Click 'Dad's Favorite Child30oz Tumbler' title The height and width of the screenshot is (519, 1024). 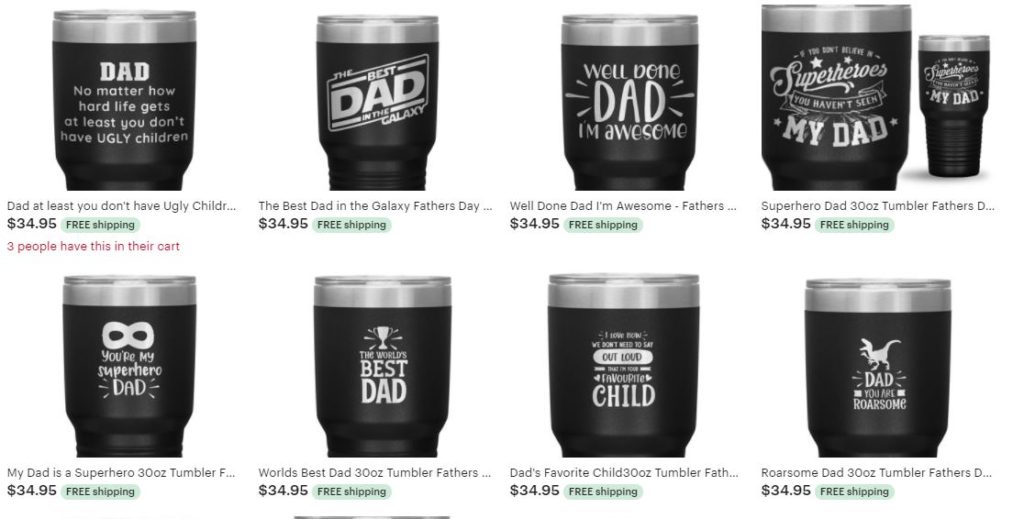(624, 473)
